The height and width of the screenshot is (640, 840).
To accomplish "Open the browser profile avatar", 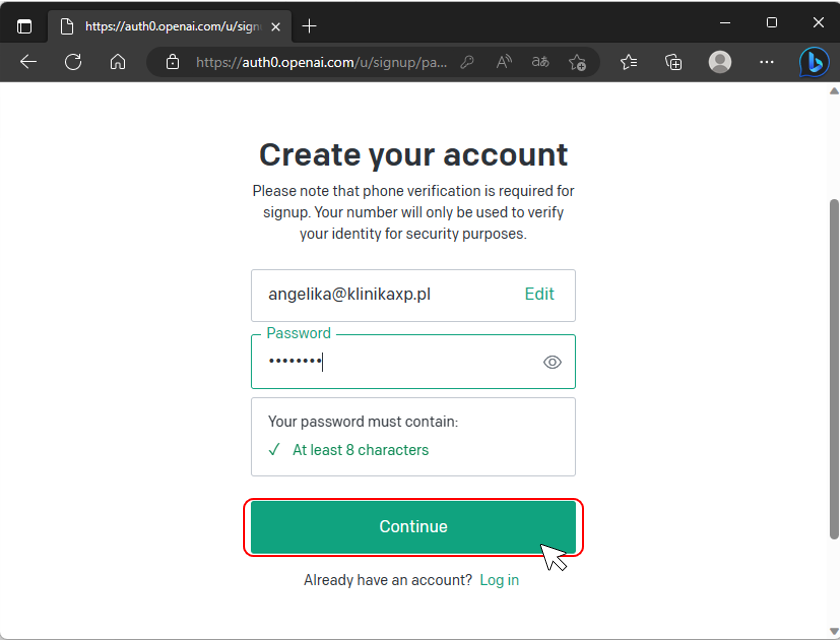I will click(x=720, y=62).
